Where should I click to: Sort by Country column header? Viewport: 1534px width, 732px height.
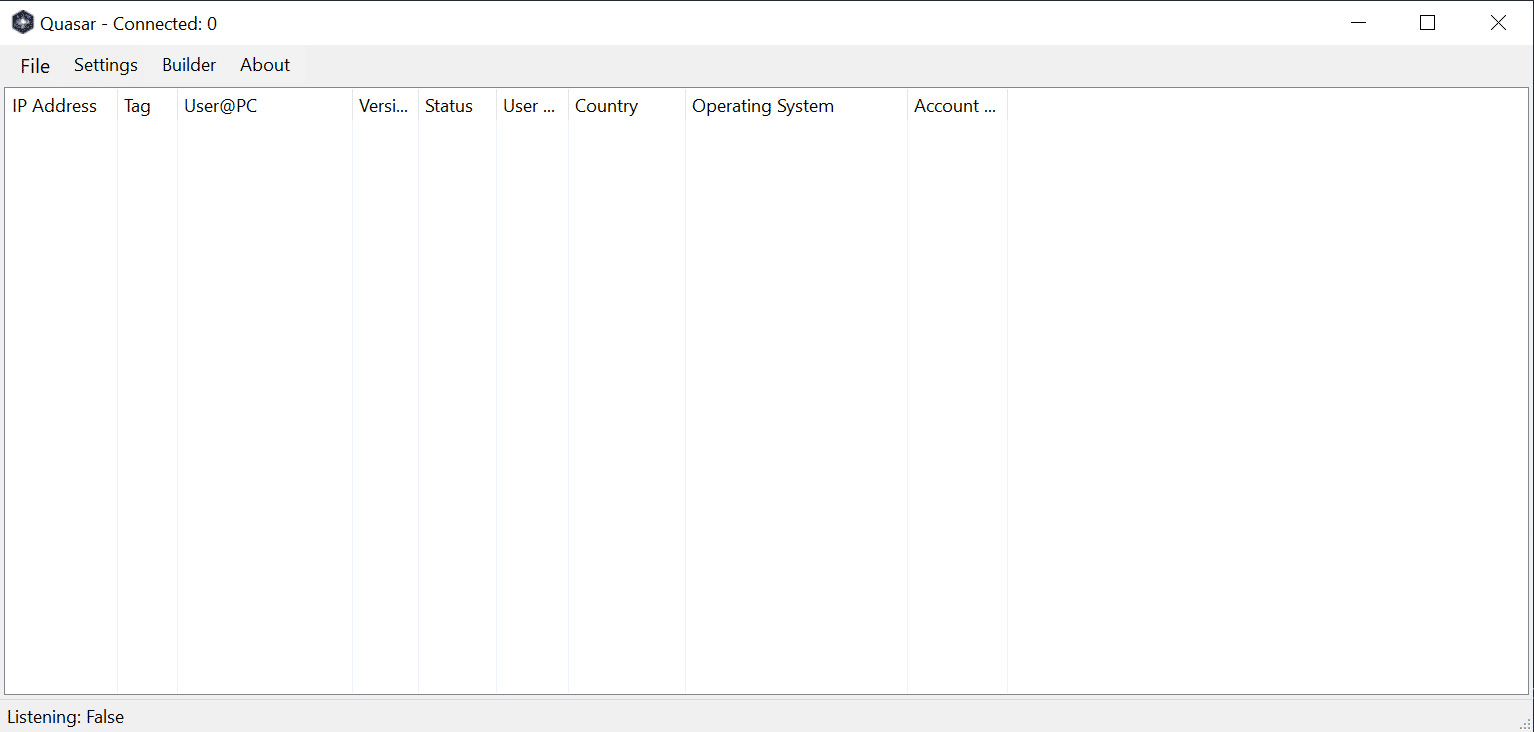point(627,106)
